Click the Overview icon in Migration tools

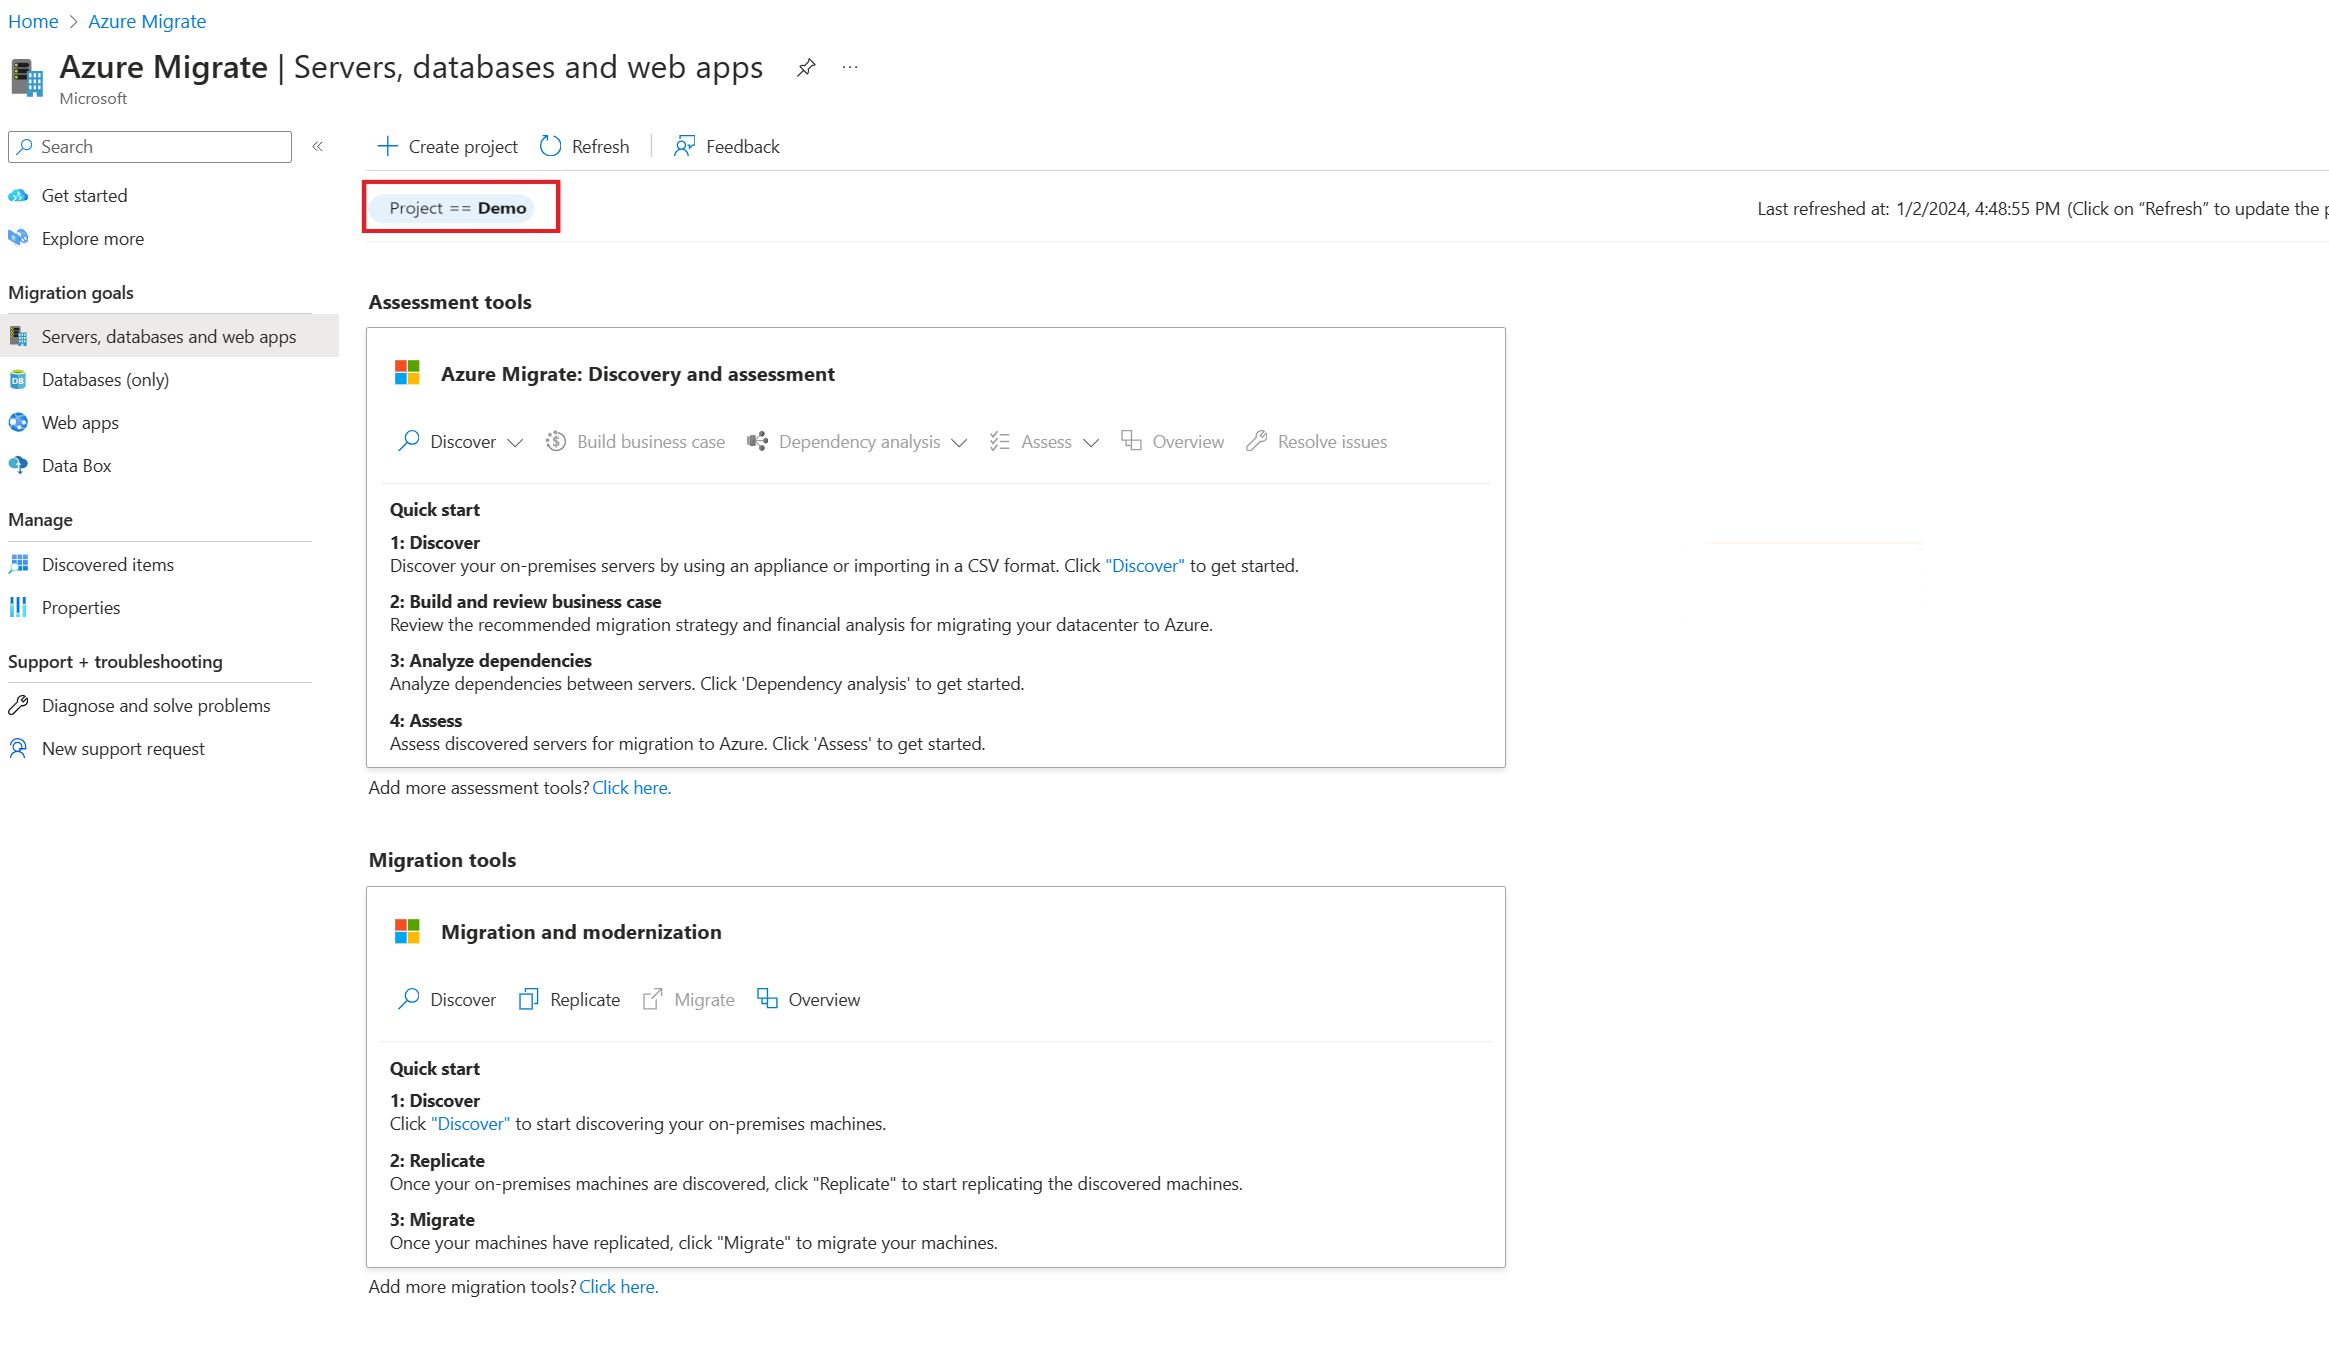(x=768, y=998)
